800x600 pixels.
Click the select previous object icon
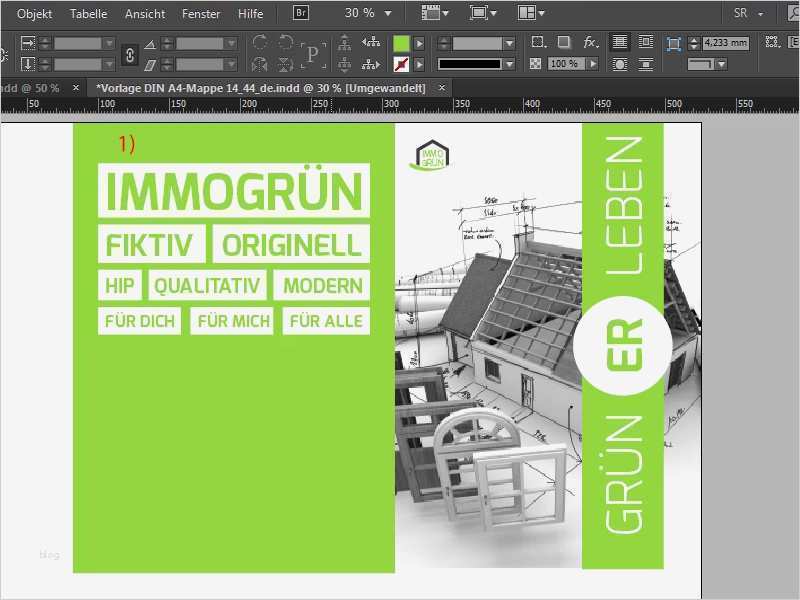(371, 42)
